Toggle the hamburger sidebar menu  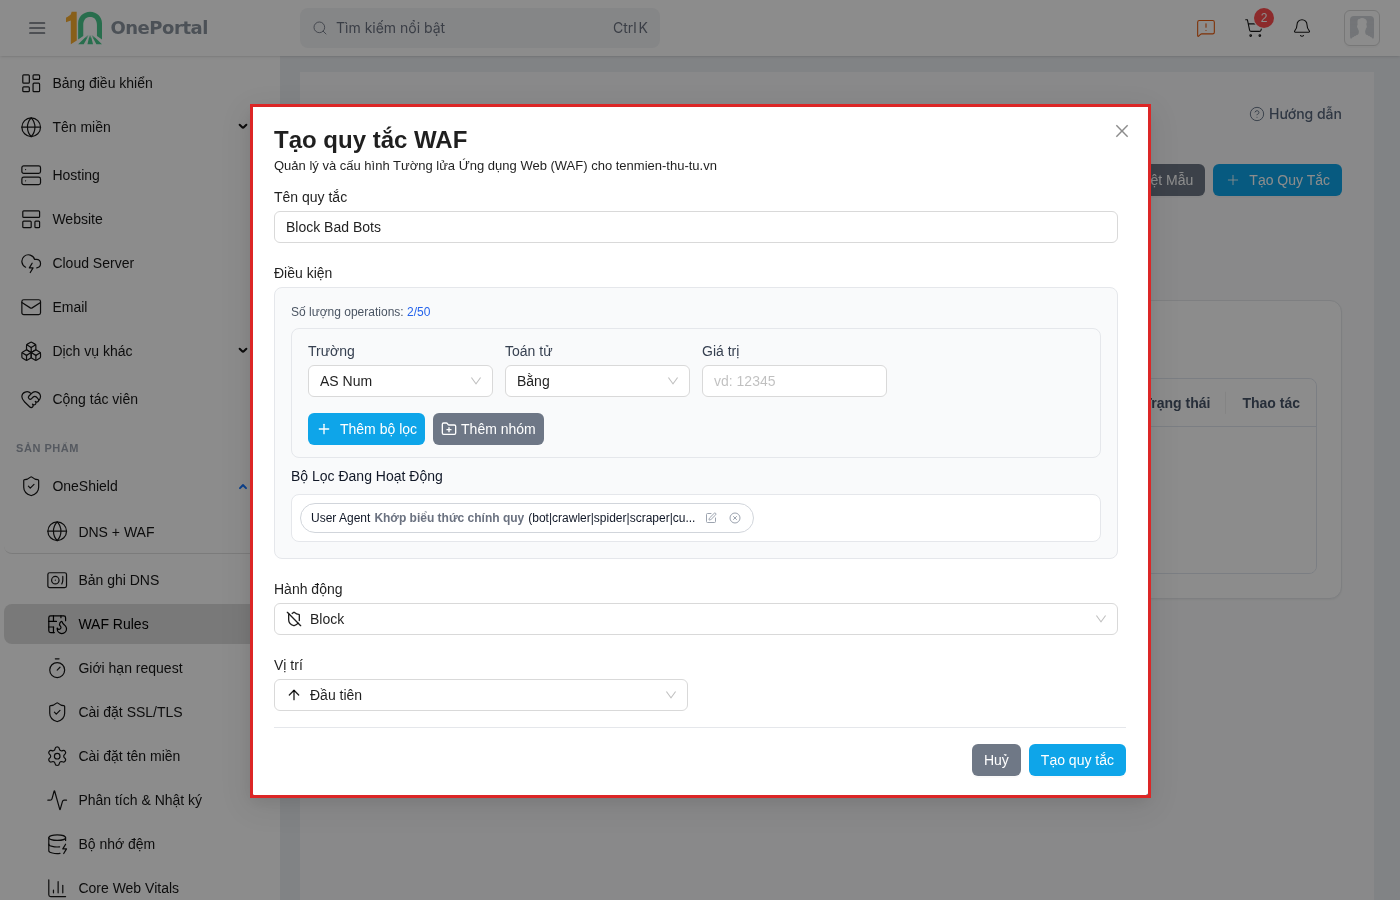pos(37,28)
